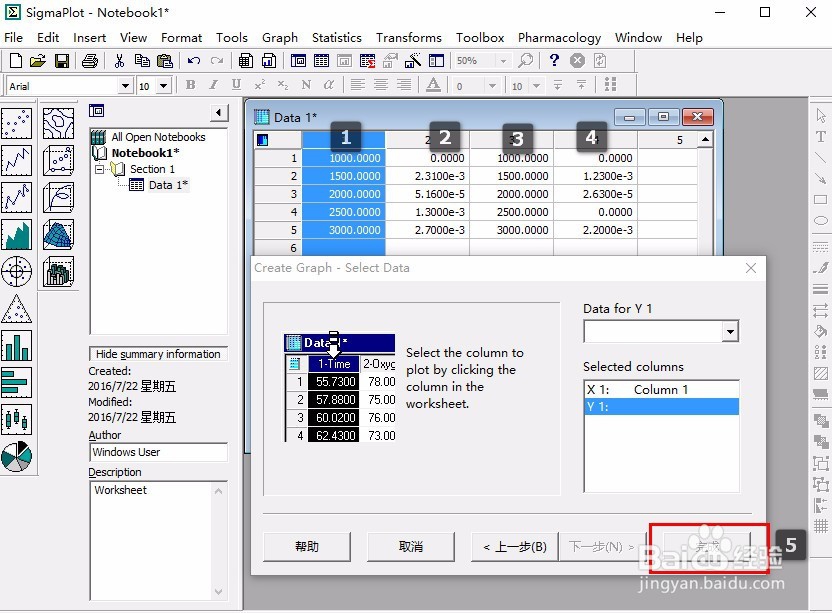Select the Box plot graph type
The height and width of the screenshot is (613, 832).
[x=16, y=420]
